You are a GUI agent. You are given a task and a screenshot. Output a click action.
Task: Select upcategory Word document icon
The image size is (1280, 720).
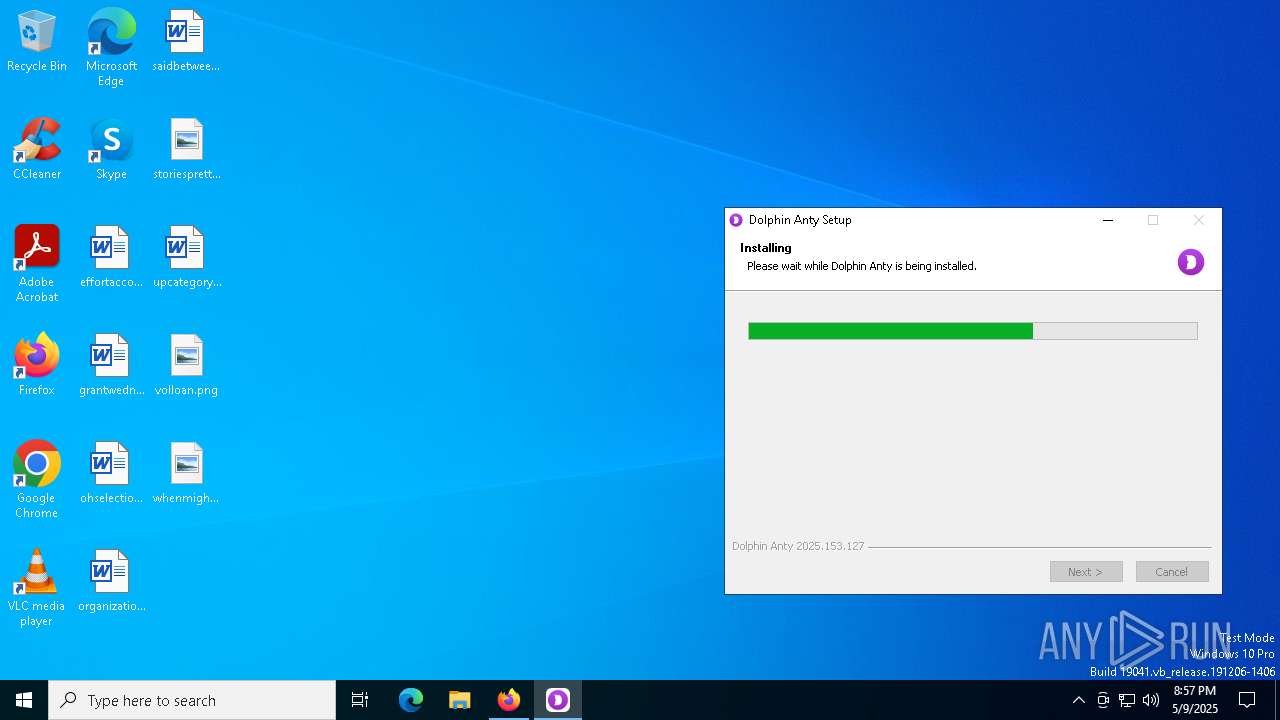[186, 257]
